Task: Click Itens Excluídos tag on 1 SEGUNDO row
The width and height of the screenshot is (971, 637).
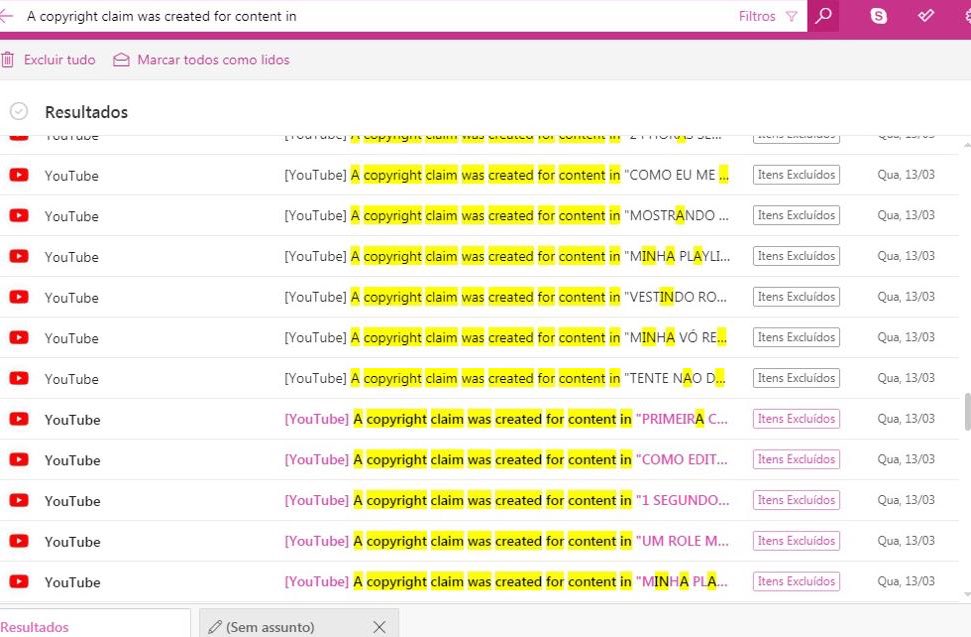Action: point(796,500)
